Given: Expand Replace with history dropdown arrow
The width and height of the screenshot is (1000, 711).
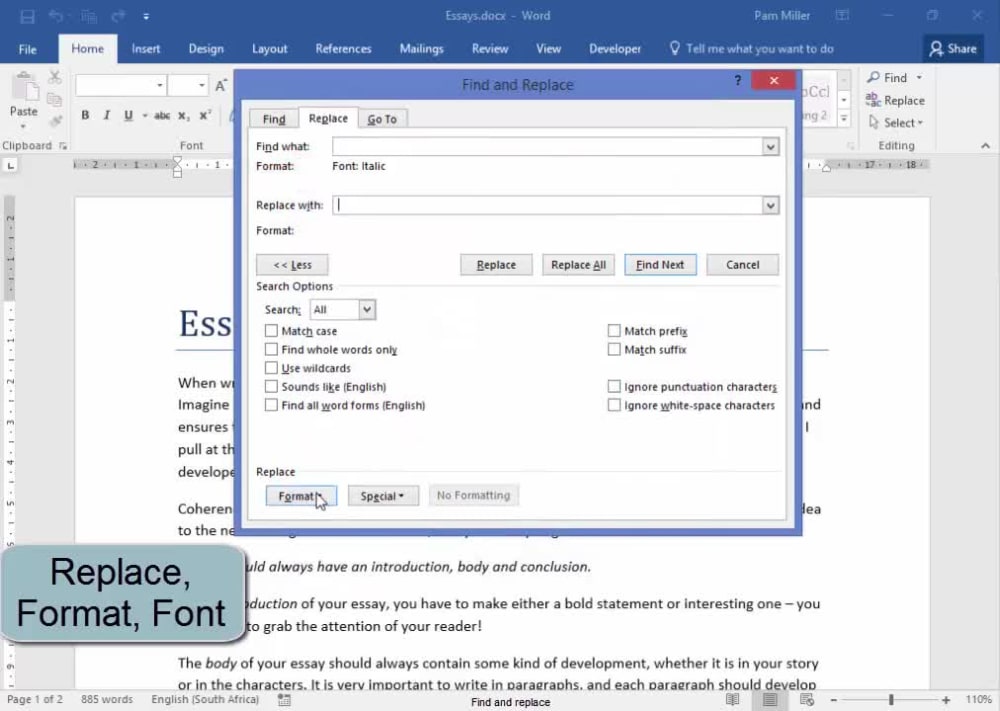Looking at the screenshot, I should (770, 205).
